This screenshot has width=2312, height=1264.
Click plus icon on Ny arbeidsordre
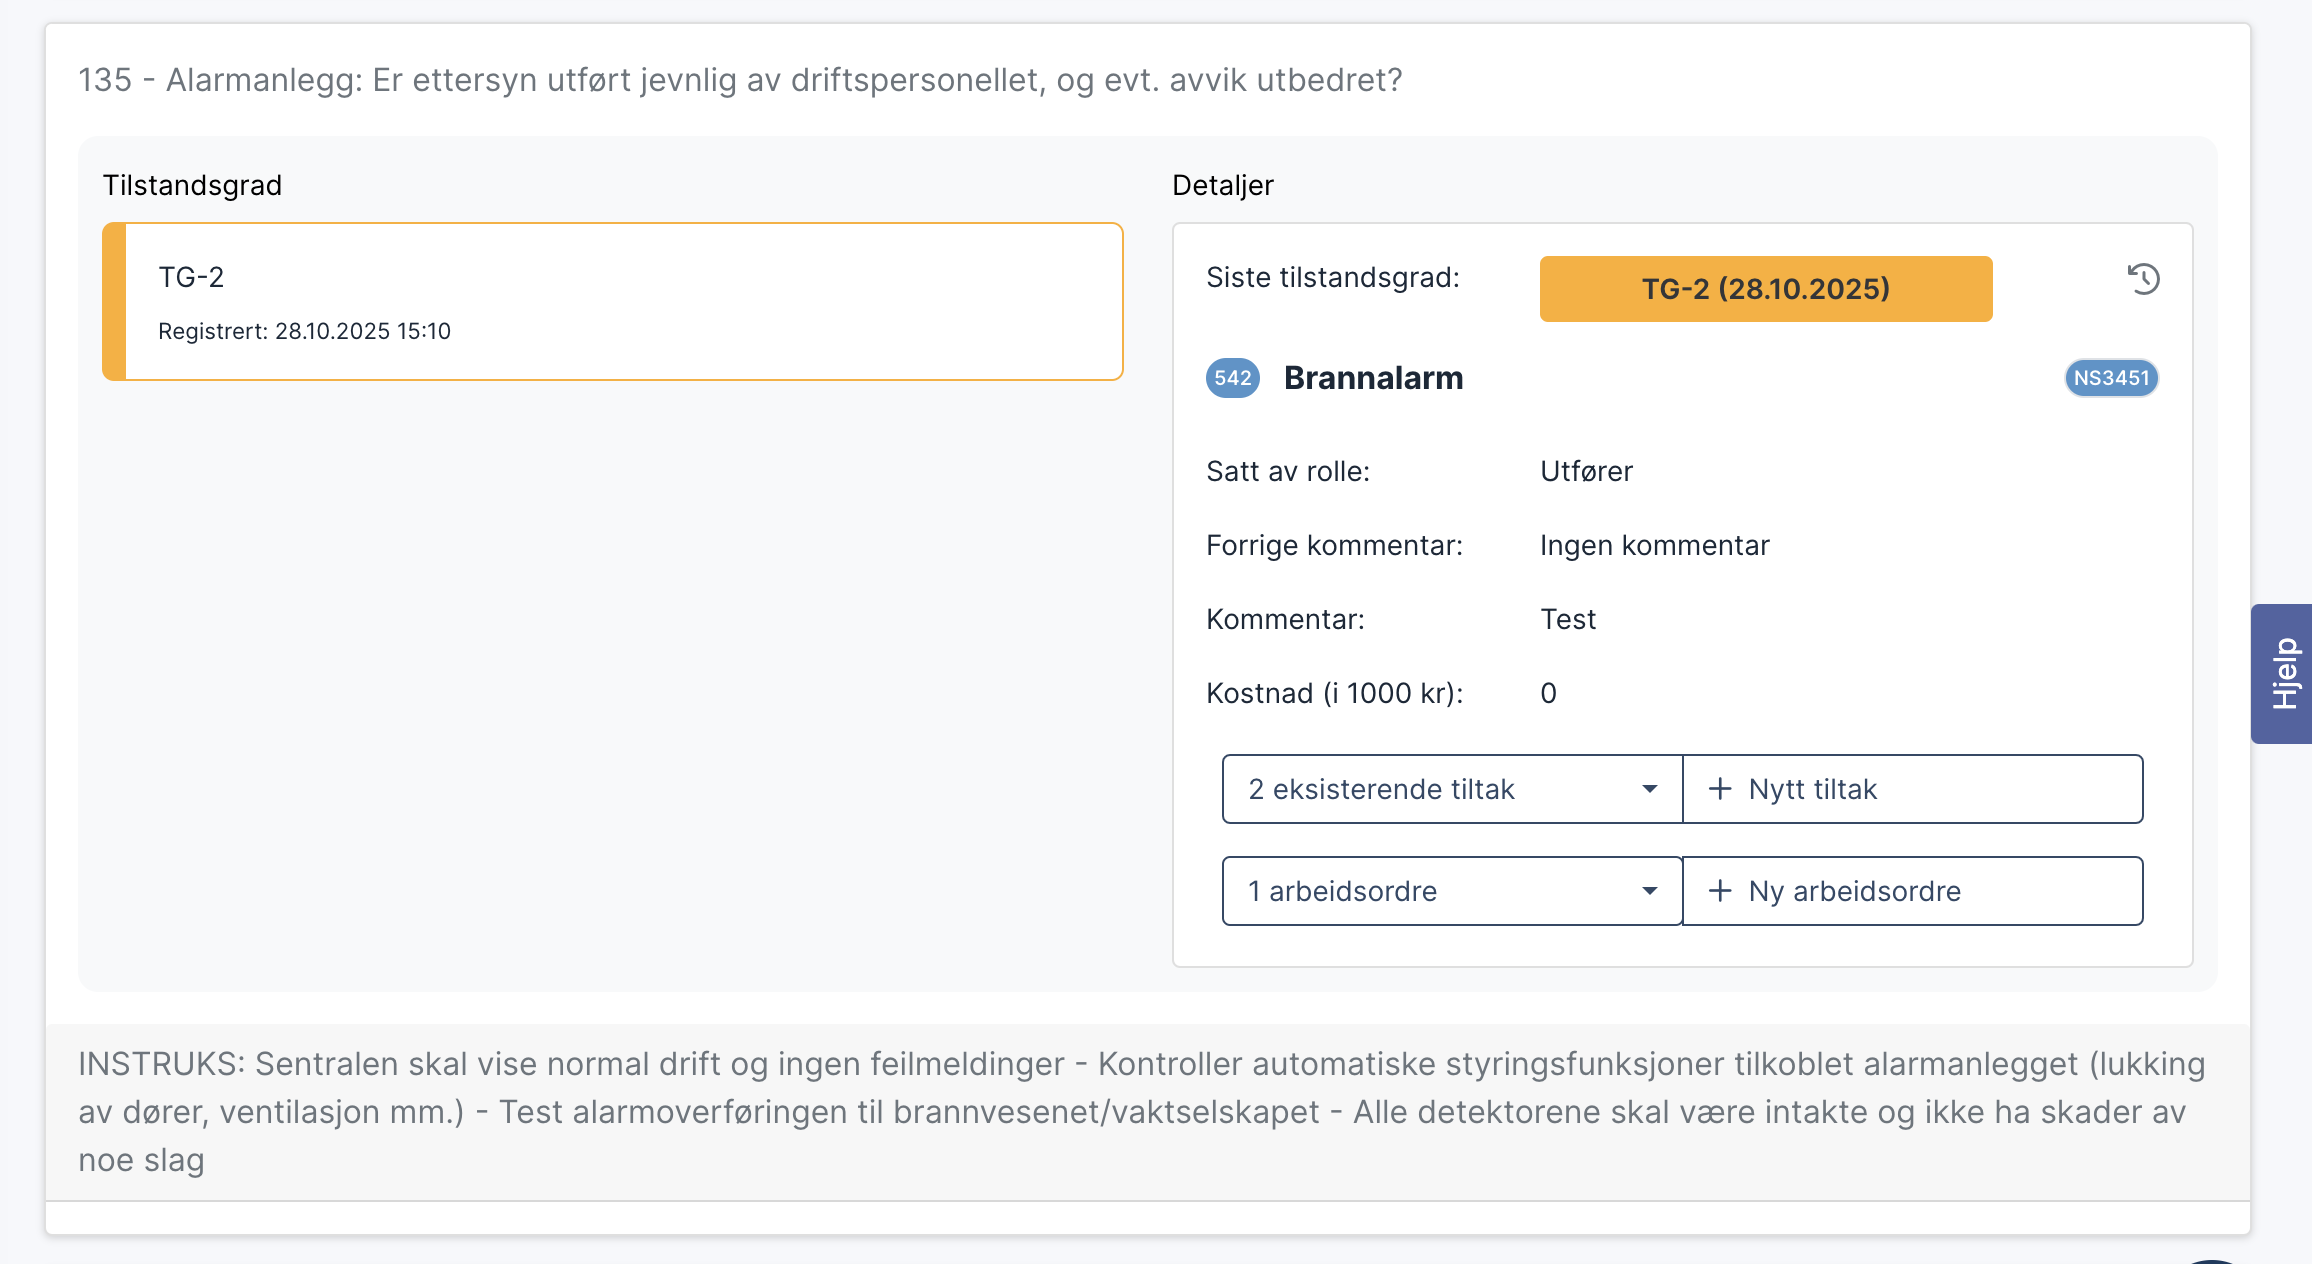pos(1720,891)
